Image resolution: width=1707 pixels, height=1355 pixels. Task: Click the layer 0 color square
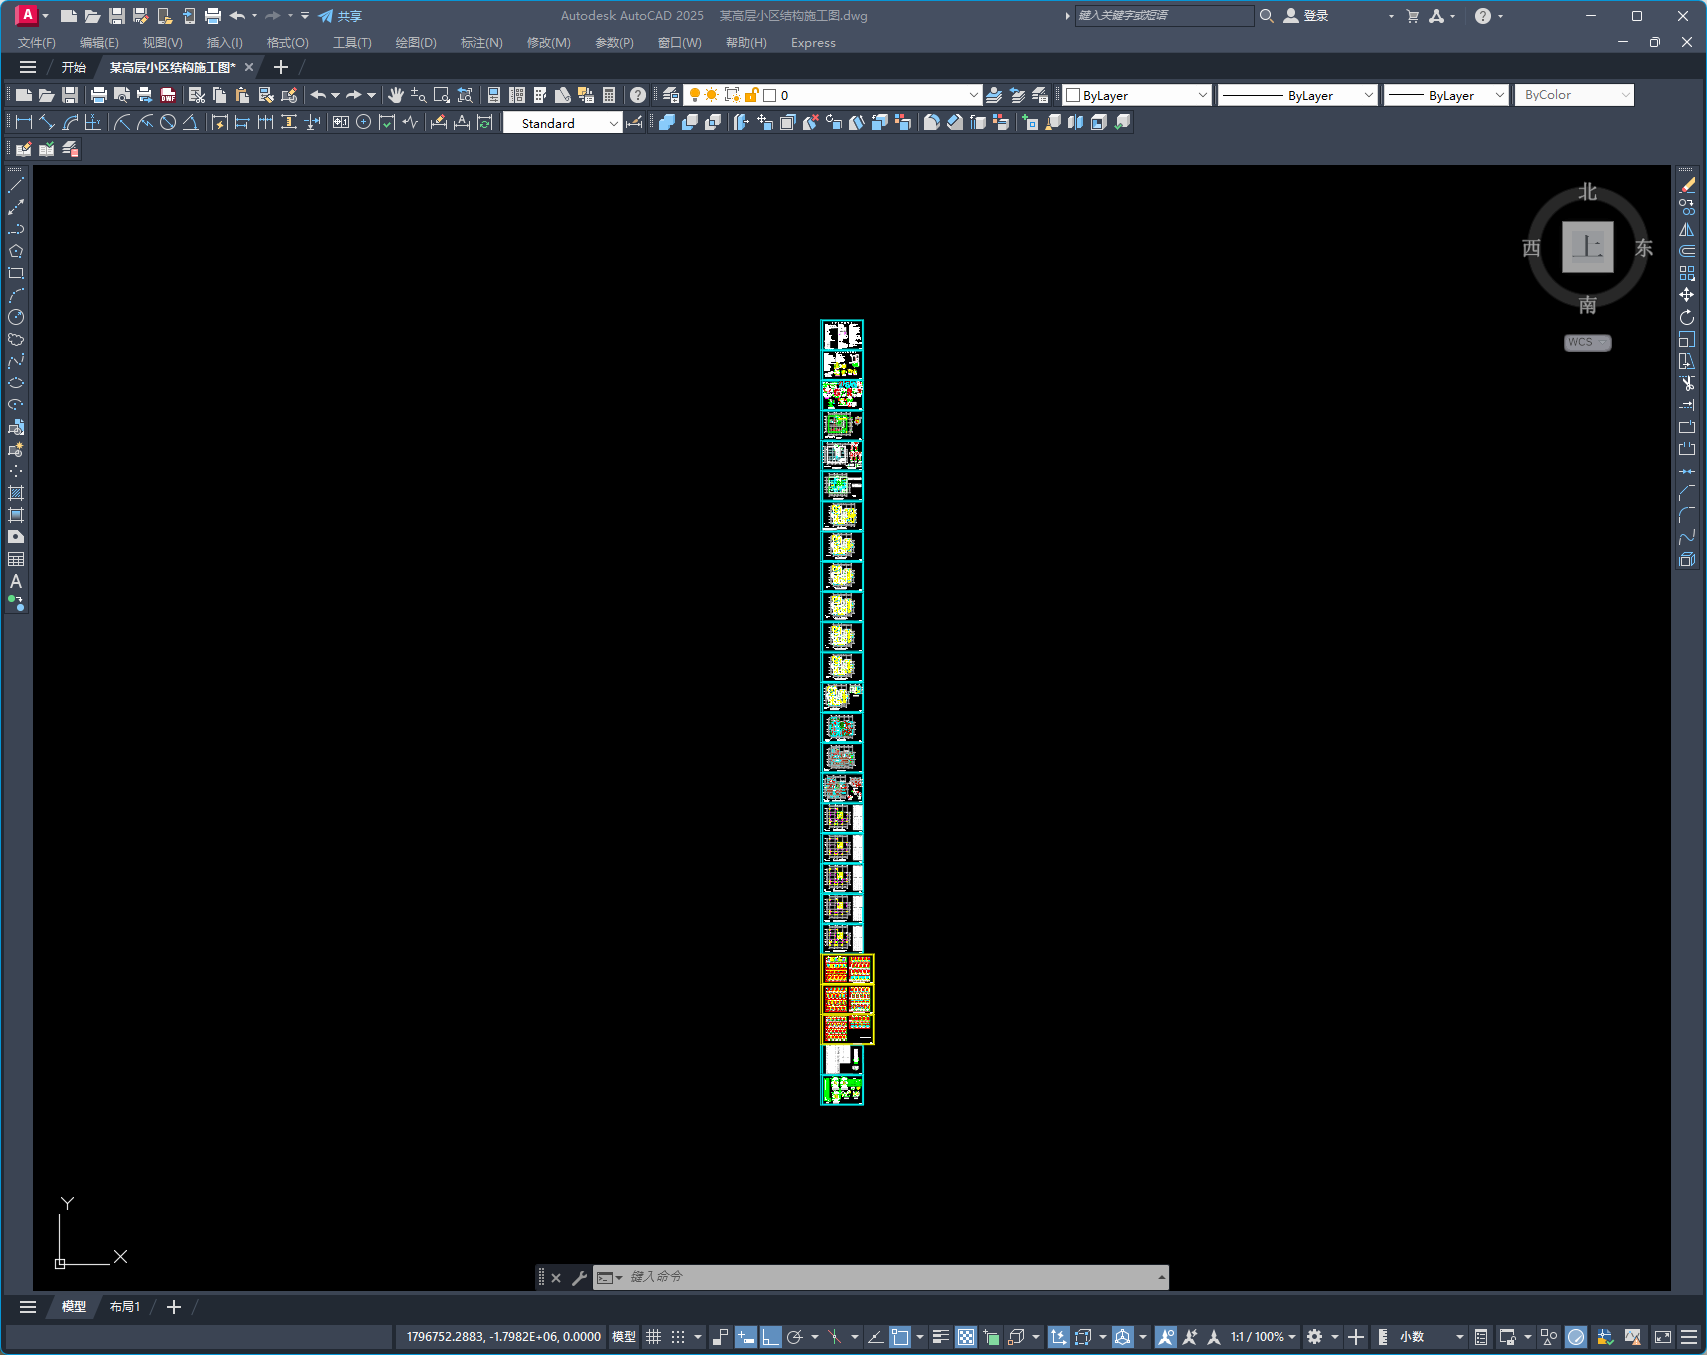pos(770,95)
